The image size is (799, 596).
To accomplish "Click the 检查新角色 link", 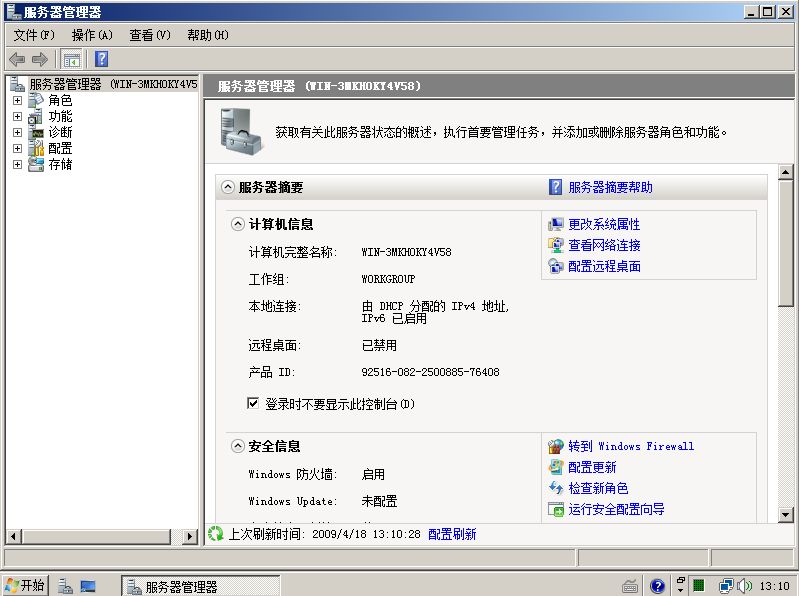I will [598, 488].
